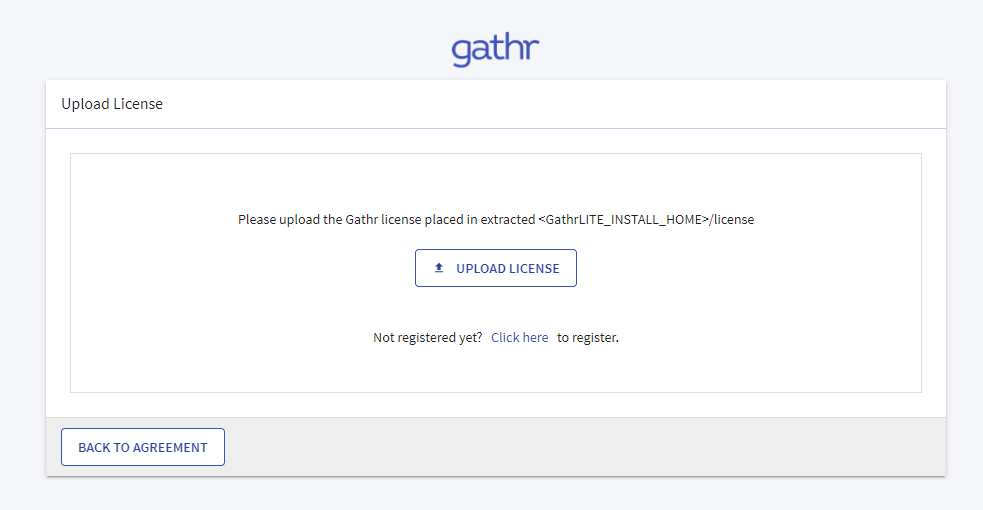The height and width of the screenshot is (510, 983).
Task: Click the upload arrow icon in the button
Action: 438,268
